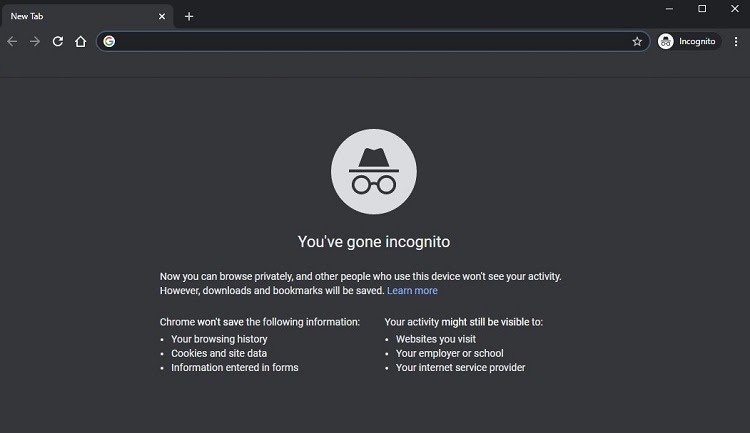750x433 pixels.
Task: Follow the Learn more link
Action: 412,290
